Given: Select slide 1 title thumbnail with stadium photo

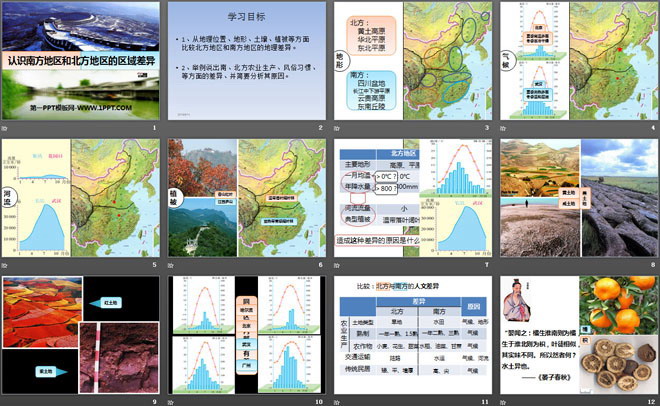Looking at the screenshot, I should pyautogui.click(x=81, y=61).
